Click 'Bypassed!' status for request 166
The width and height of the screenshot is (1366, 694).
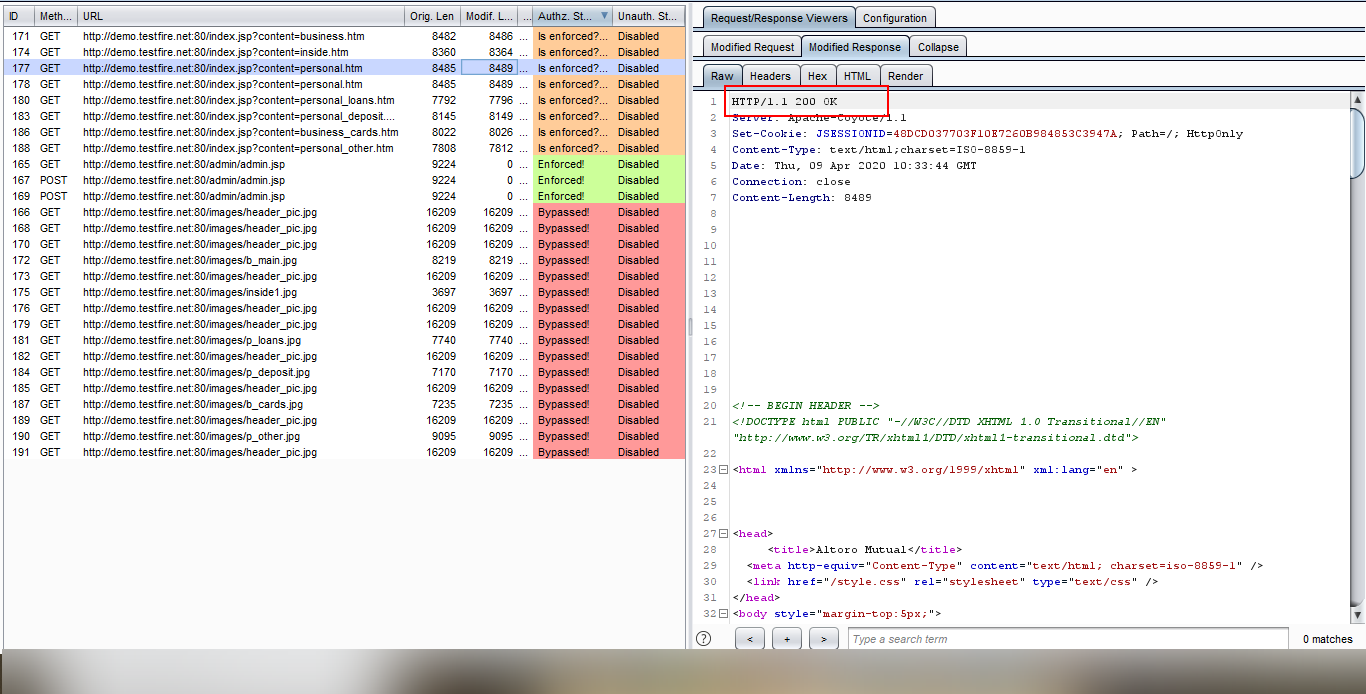[x=572, y=212]
